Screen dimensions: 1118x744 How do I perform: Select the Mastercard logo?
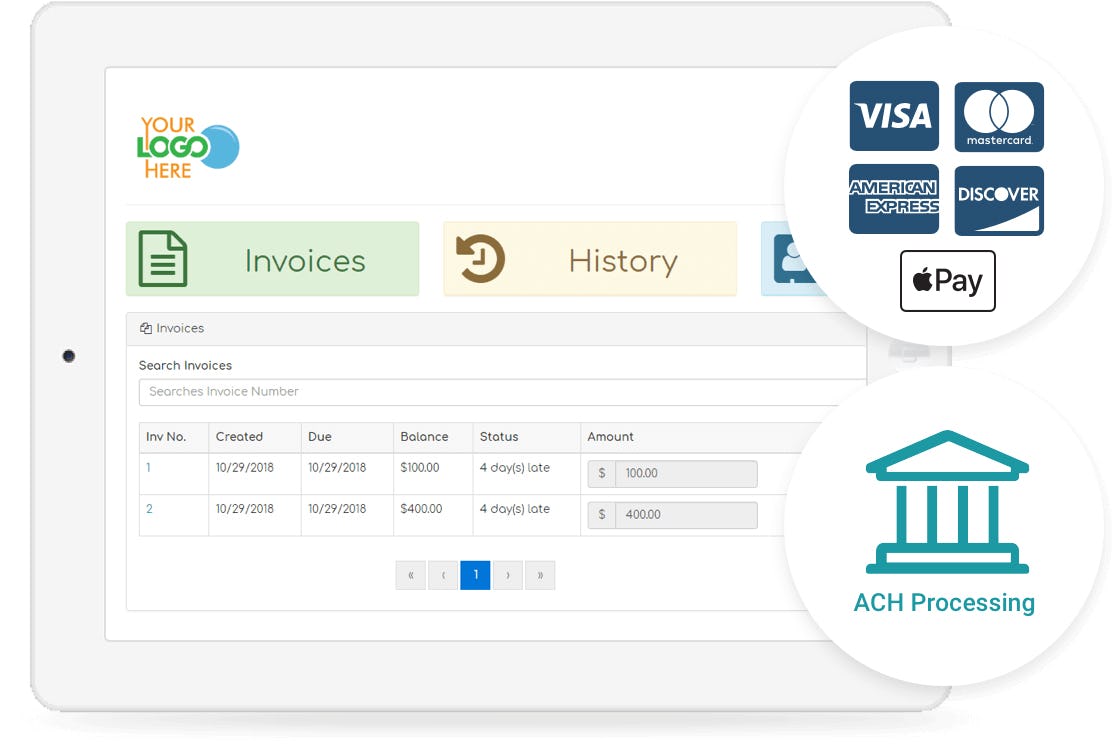(x=999, y=117)
